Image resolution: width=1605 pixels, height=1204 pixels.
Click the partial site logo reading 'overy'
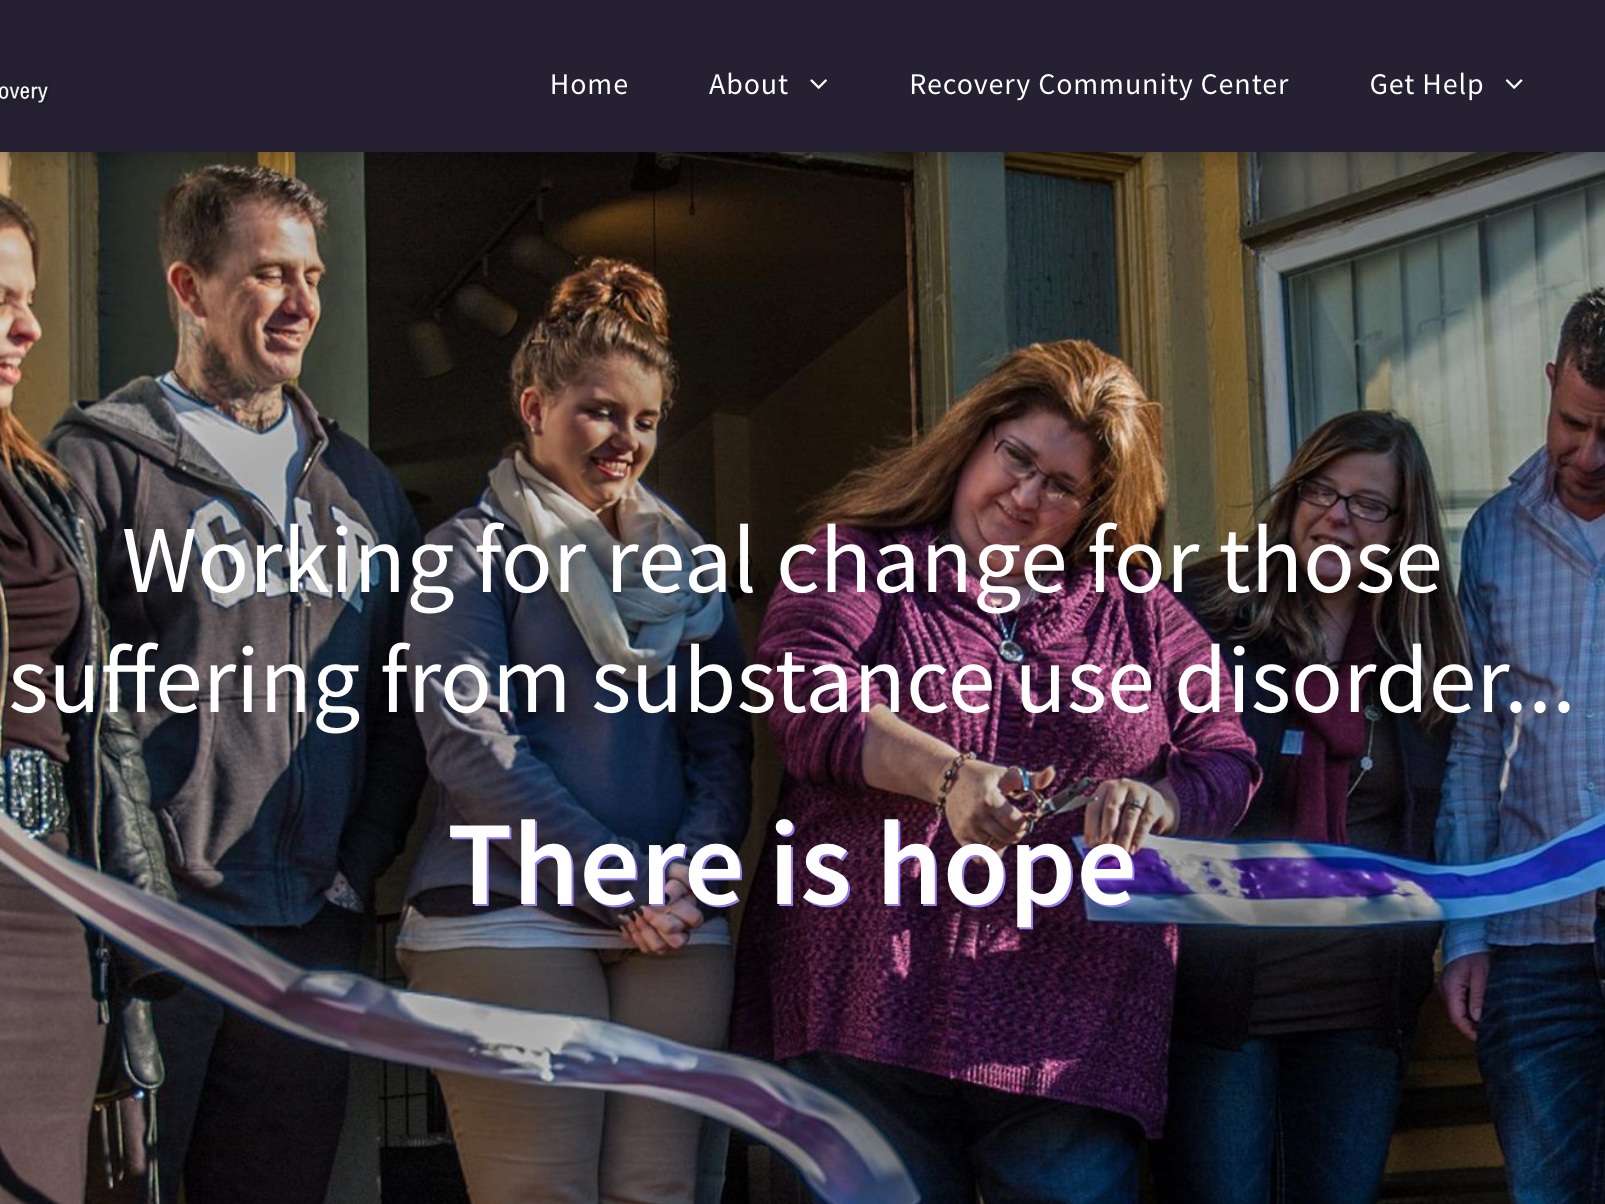pos(23,91)
